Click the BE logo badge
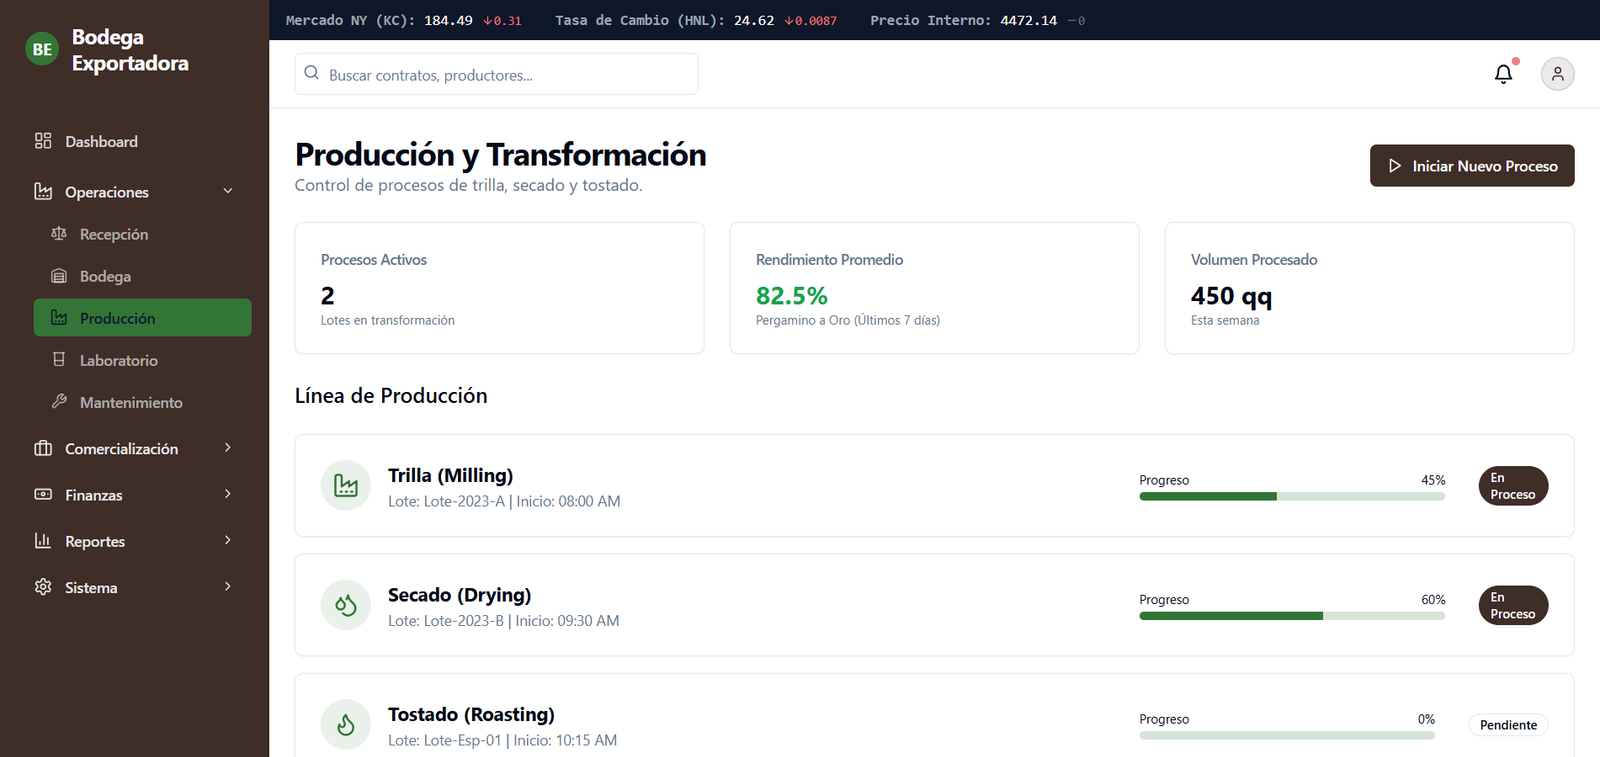Screen dimensions: 1600x757 coord(42,49)
